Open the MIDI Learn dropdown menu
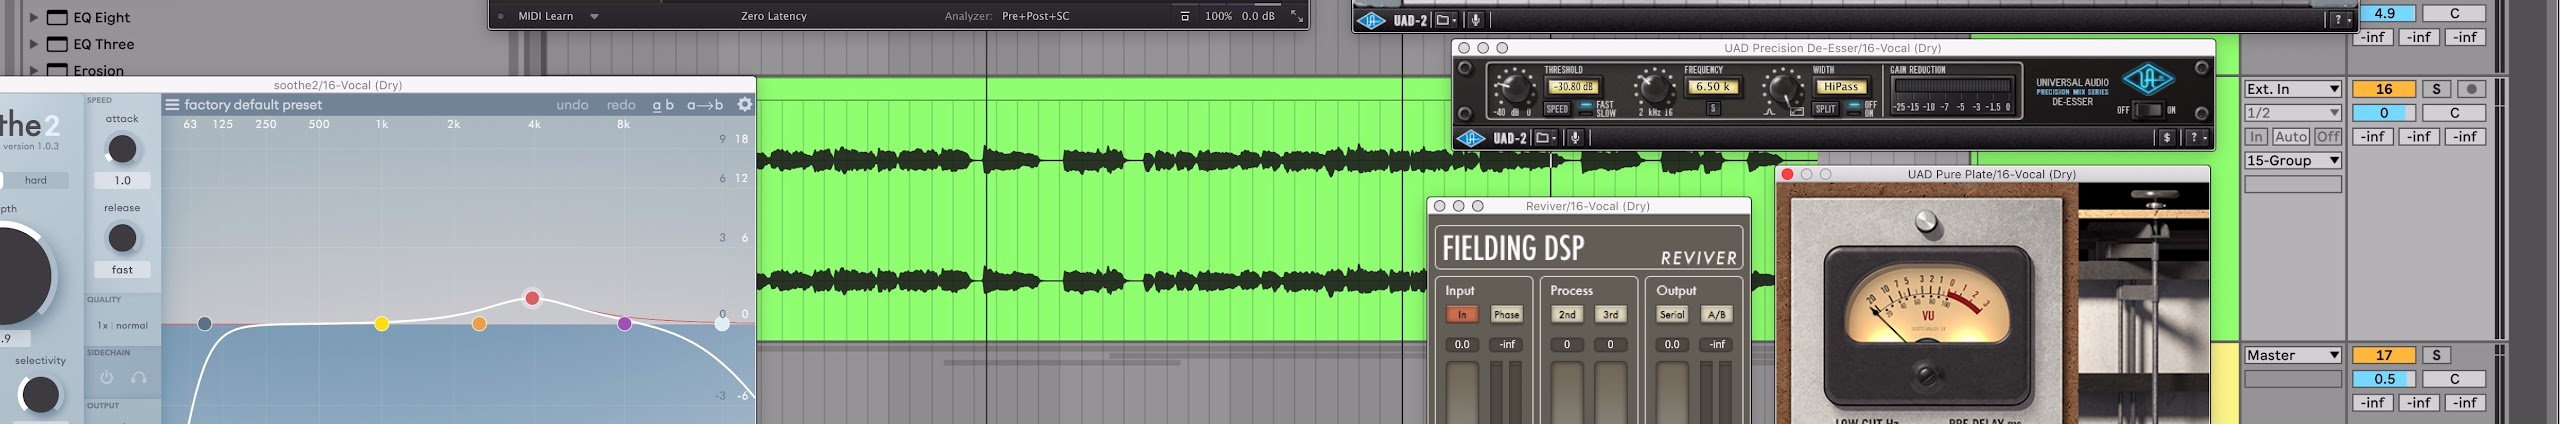Image resolution: width=2560 pixels, height=424 pixels. tap(594, 16)
